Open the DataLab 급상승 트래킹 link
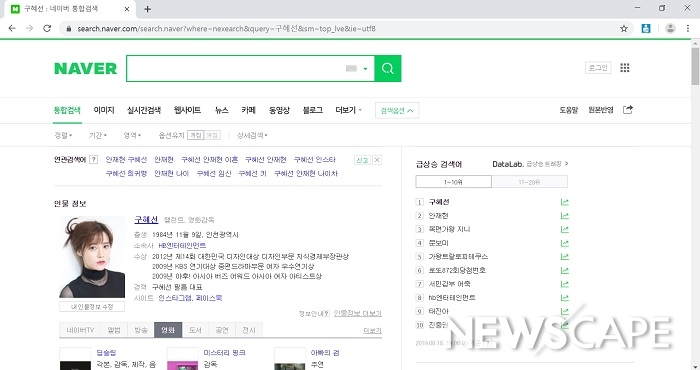 tap(530, 164)
